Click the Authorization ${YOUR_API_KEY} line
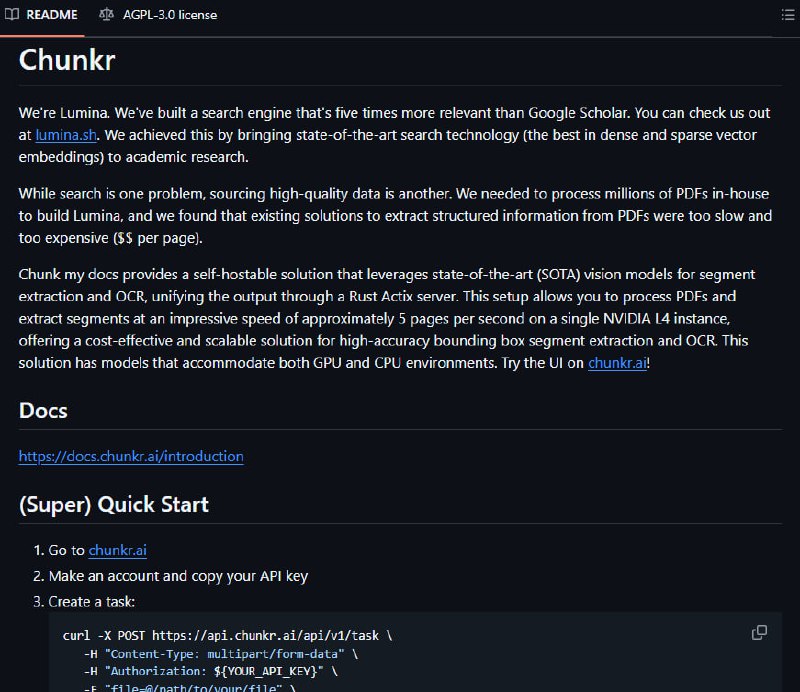Screen dimensions: 800x692 pyautogui.click(x=211, y=671)
